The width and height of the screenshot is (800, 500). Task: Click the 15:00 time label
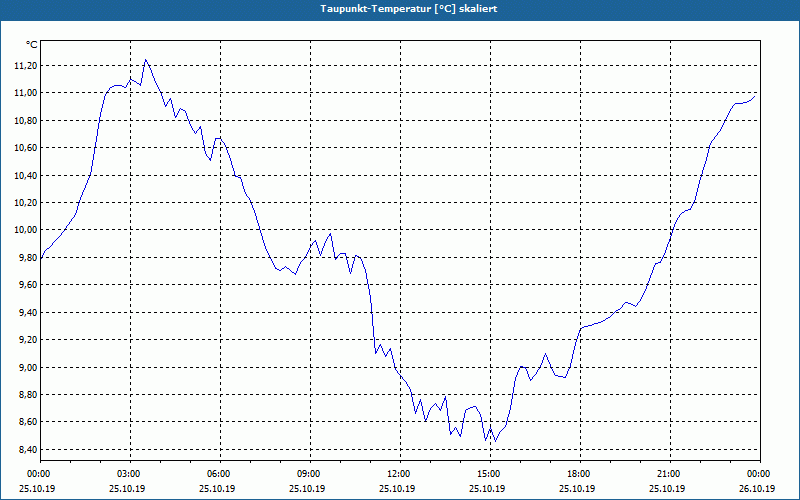pyautogui.click(x=490, y=474)
